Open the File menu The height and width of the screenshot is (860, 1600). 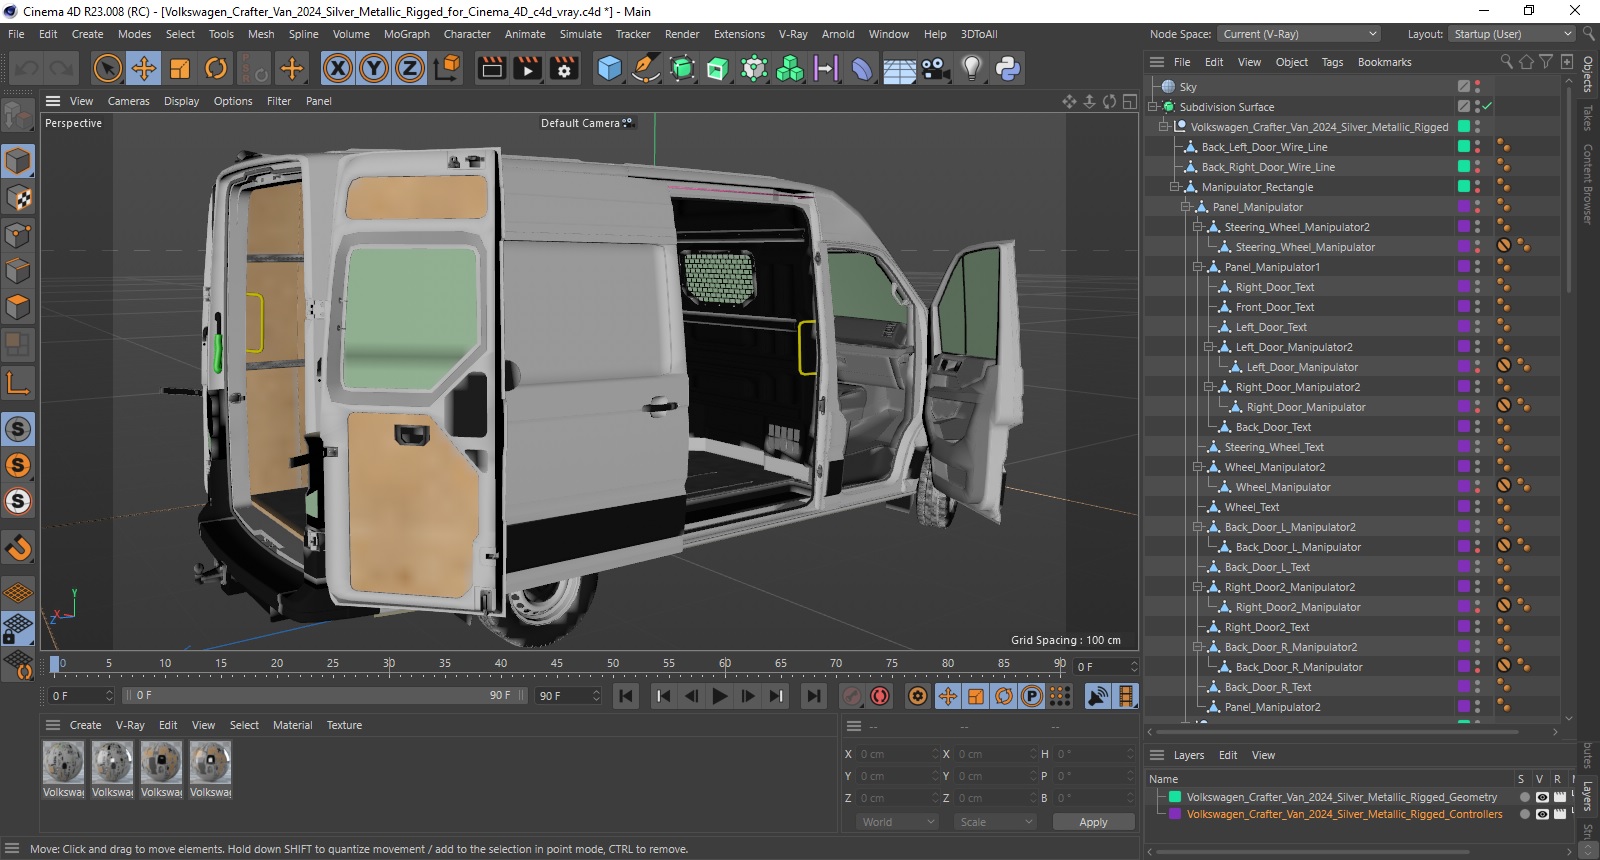16,34
